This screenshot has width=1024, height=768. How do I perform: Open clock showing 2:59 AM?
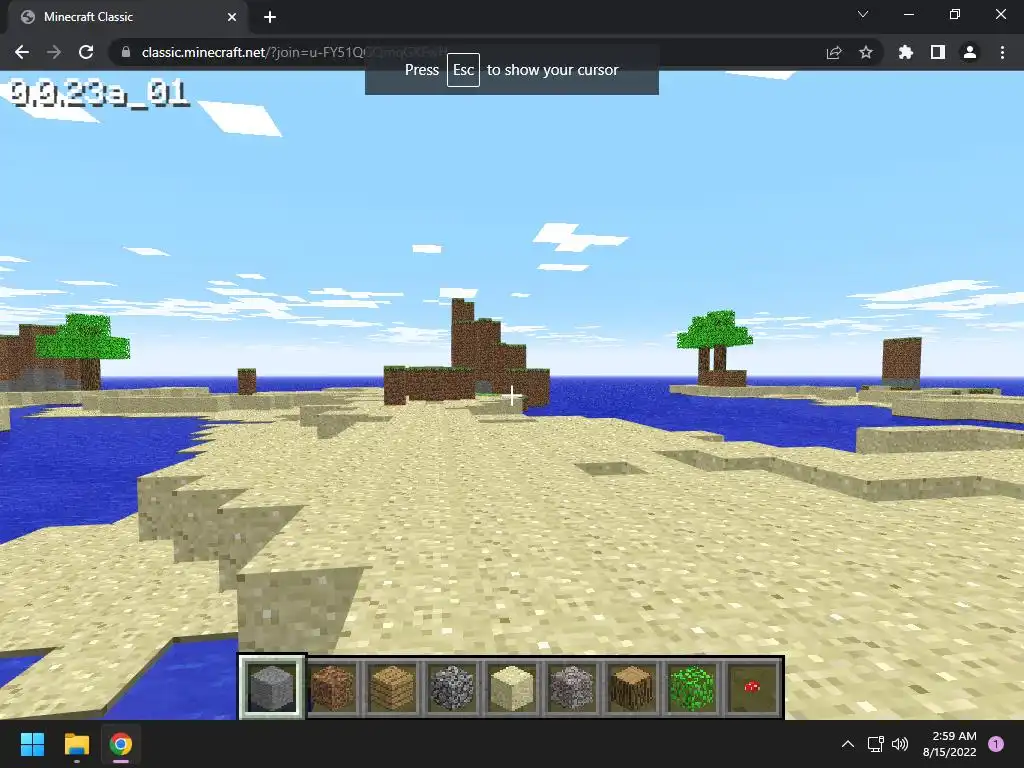click(949, 744)
